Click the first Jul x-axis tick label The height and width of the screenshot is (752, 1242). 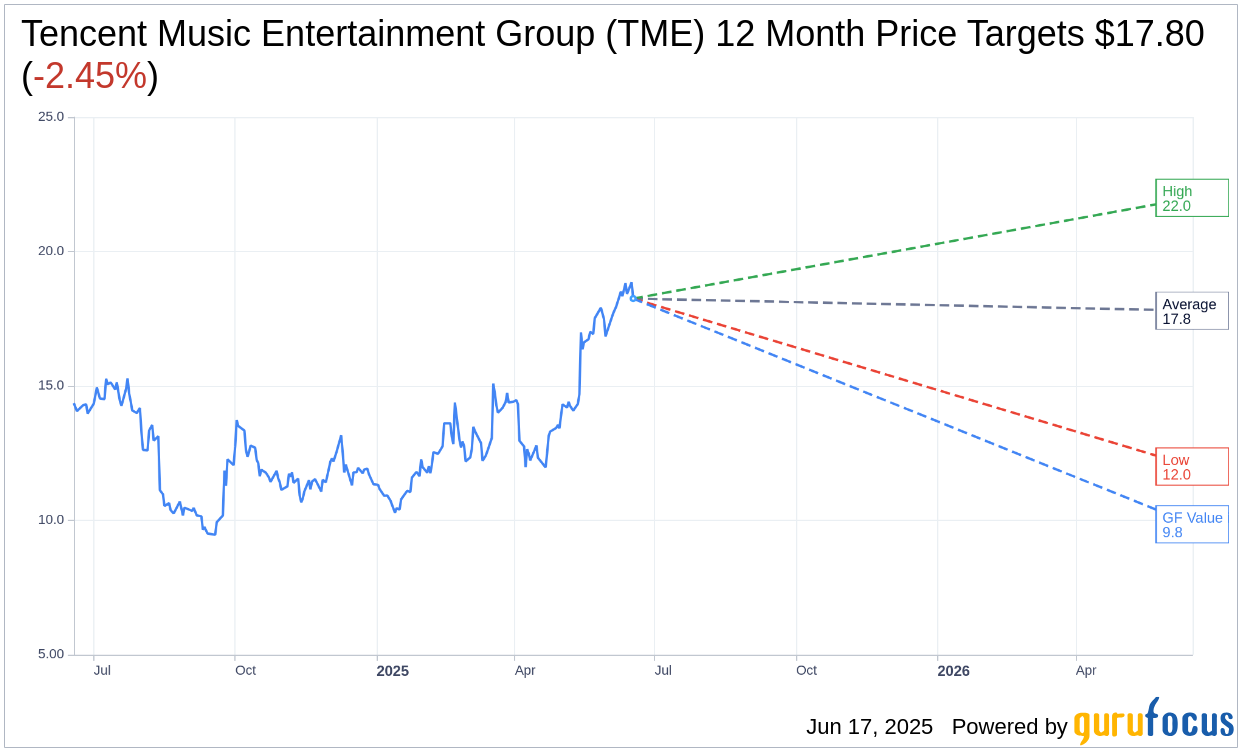pos(102,670)
